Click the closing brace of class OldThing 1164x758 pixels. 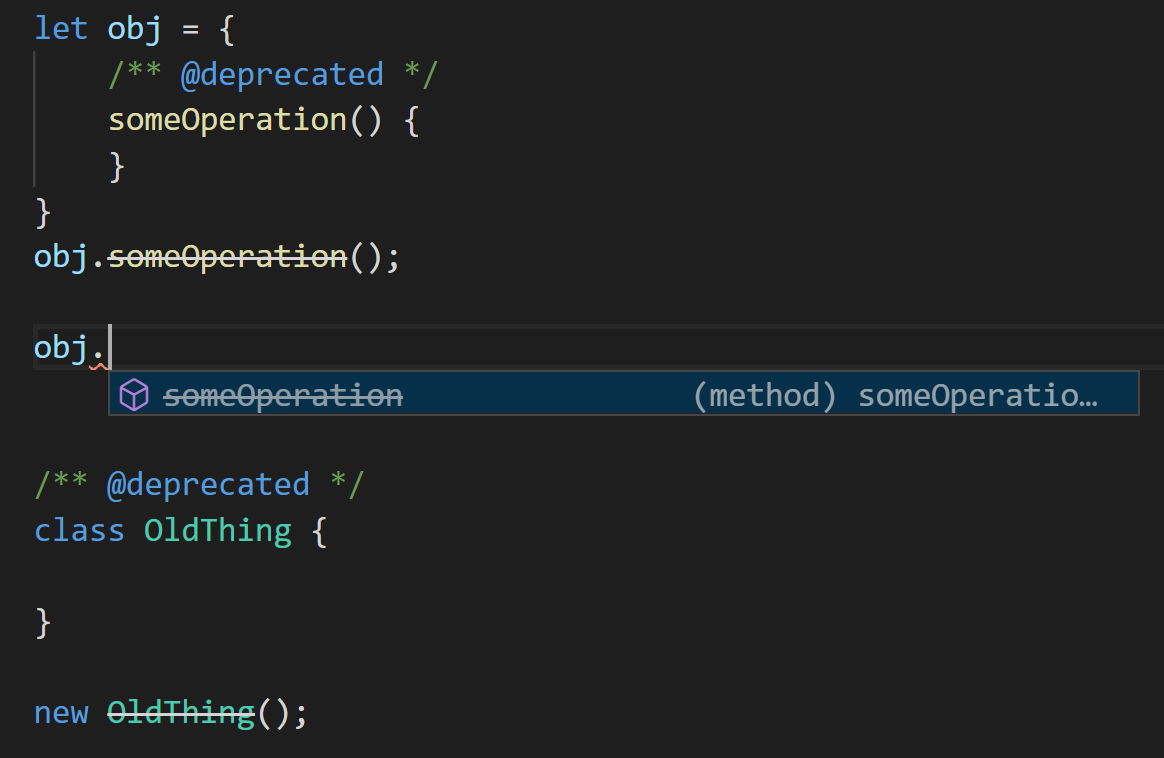click(x=42, y=621)
